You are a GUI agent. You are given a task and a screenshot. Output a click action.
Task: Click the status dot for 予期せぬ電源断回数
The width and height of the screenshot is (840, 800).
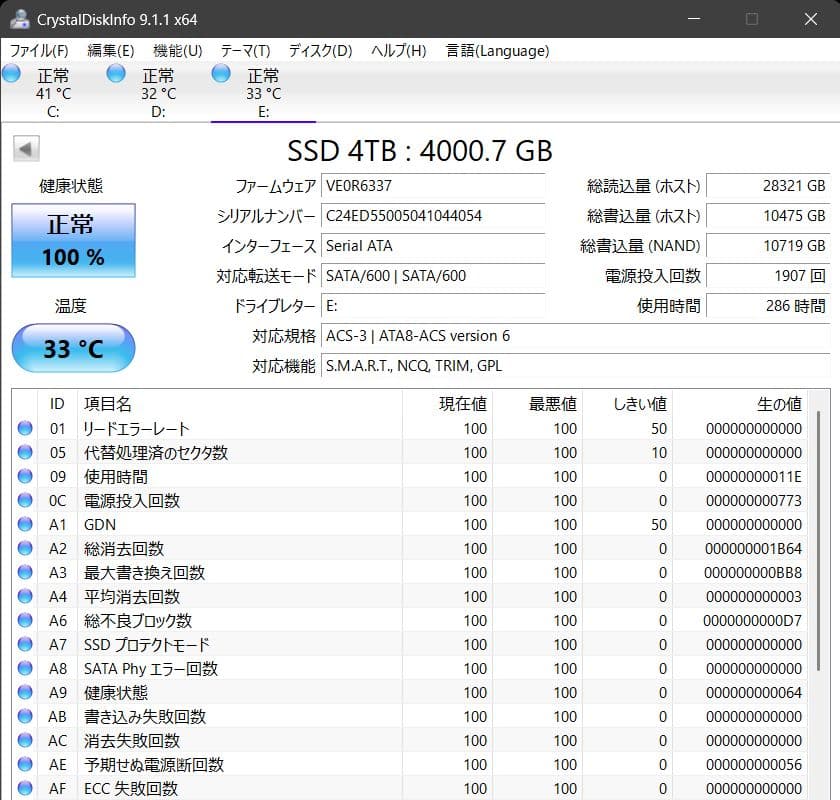[x=24, y=764]
